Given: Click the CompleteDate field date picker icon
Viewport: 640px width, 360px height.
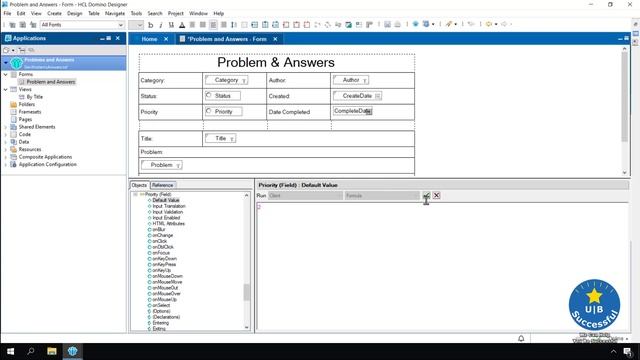Looking at the screenshot, I should (369, 111).
